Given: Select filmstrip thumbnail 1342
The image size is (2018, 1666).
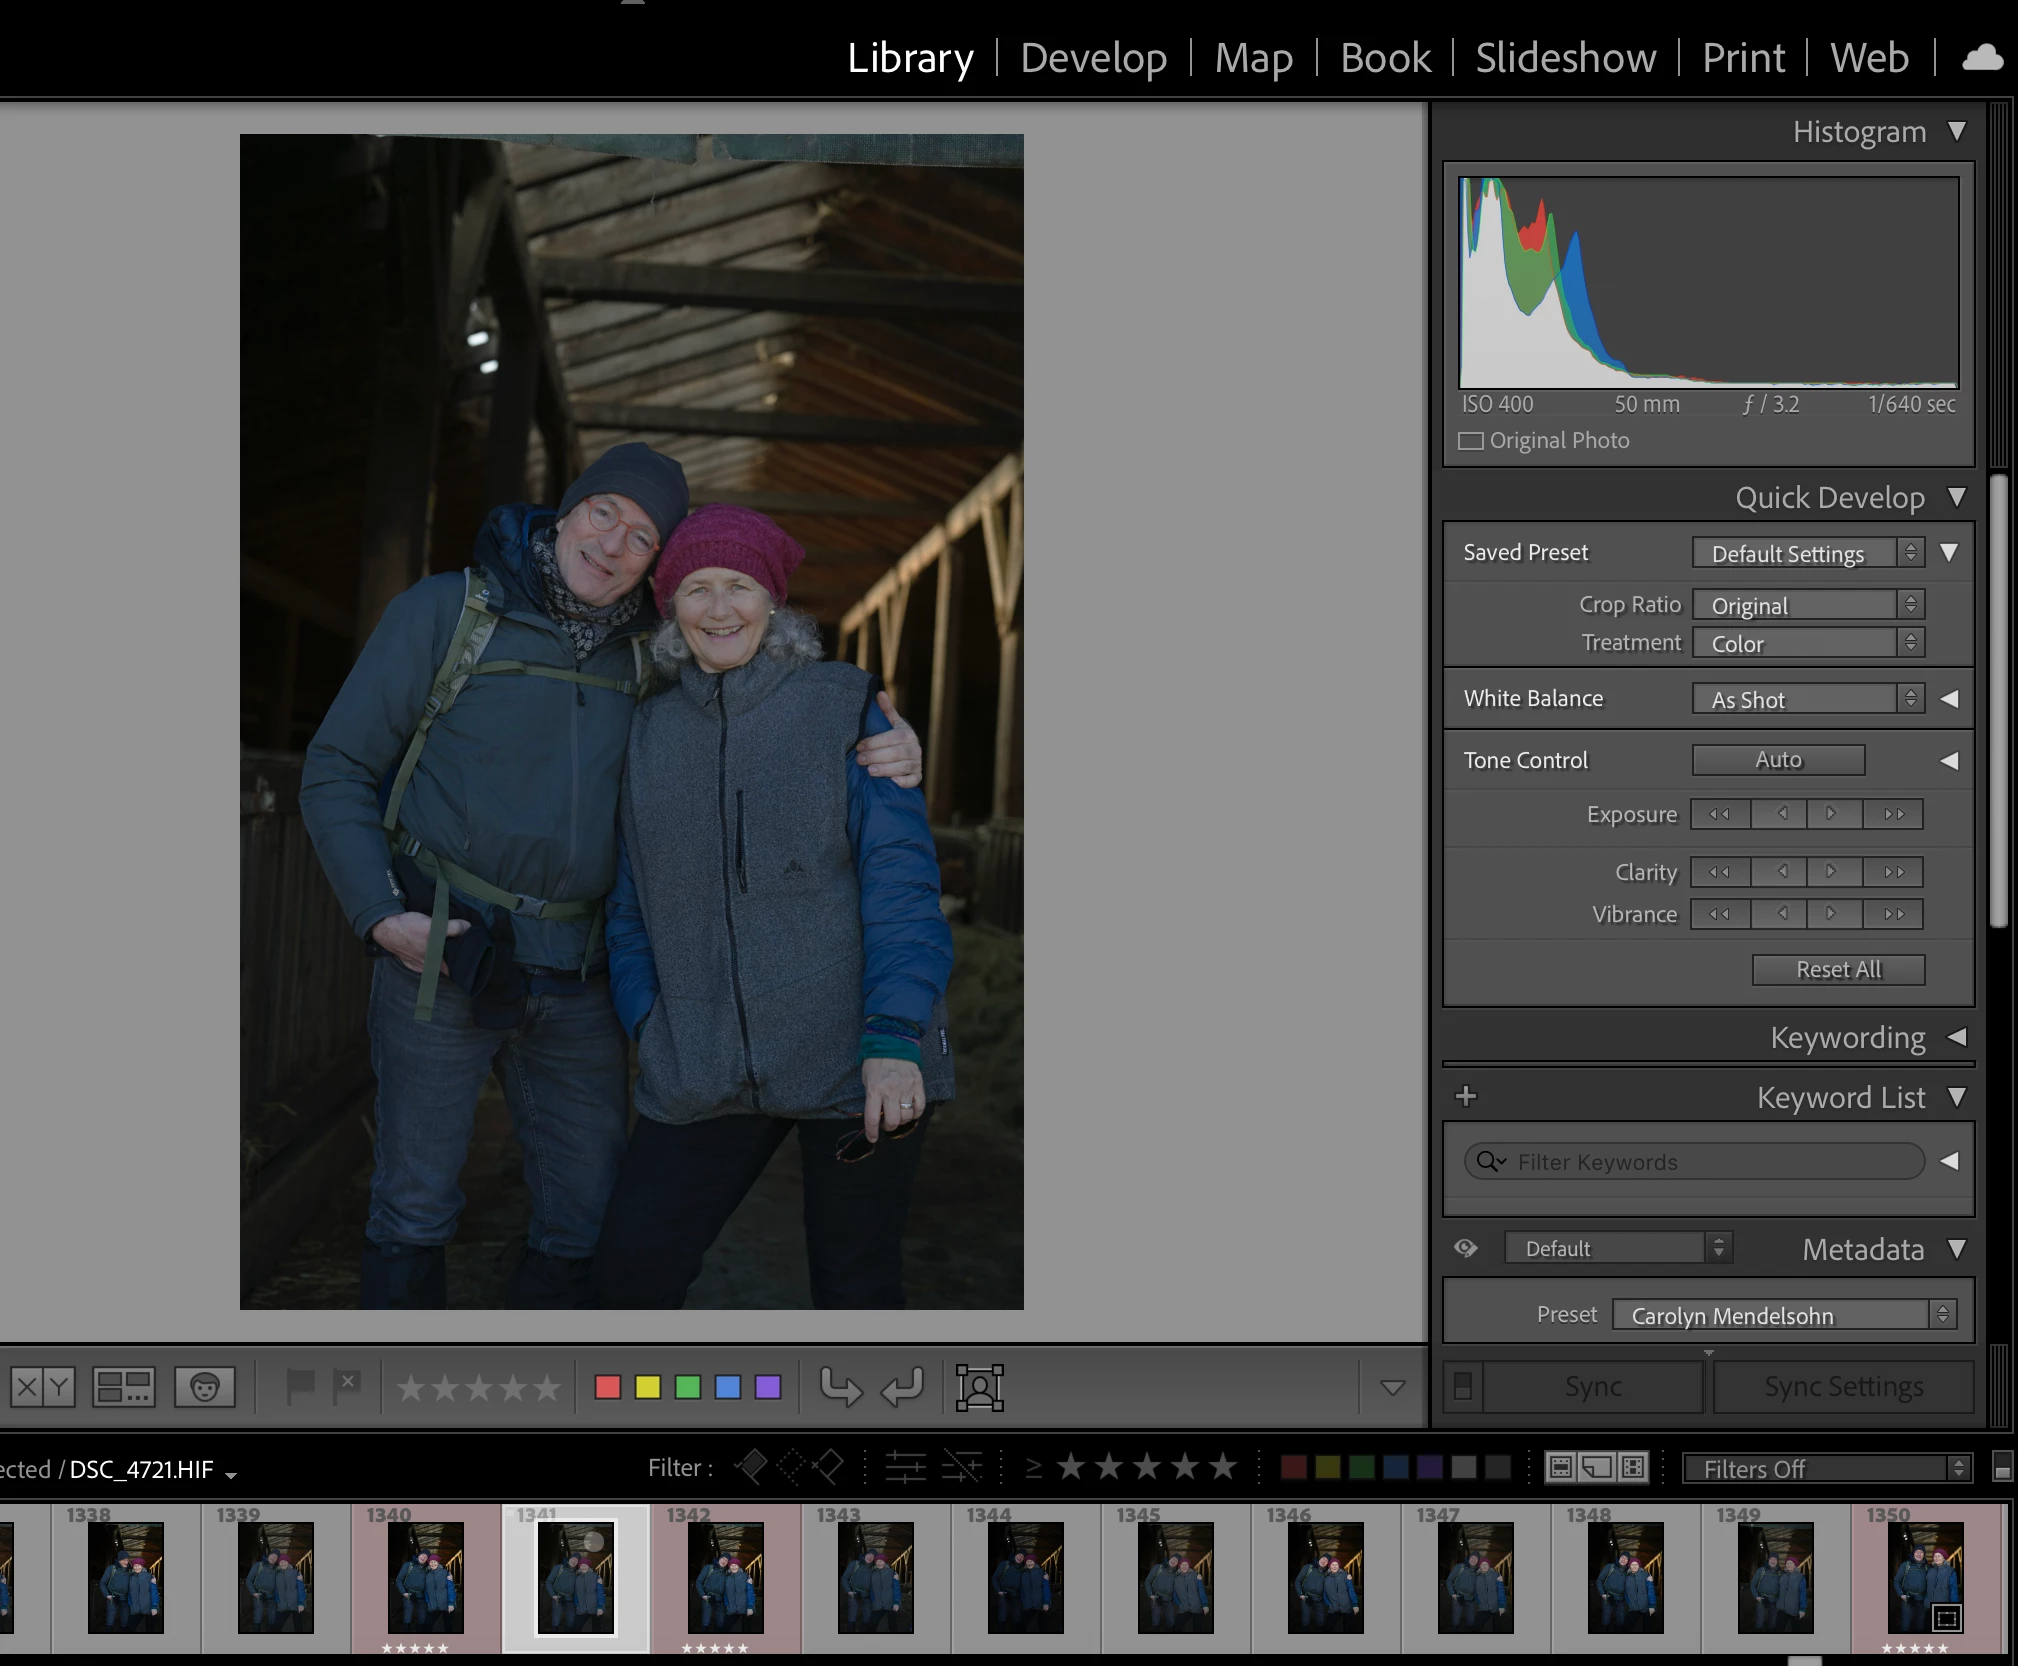Looking at the screenshot, I should coord(725,1577).
